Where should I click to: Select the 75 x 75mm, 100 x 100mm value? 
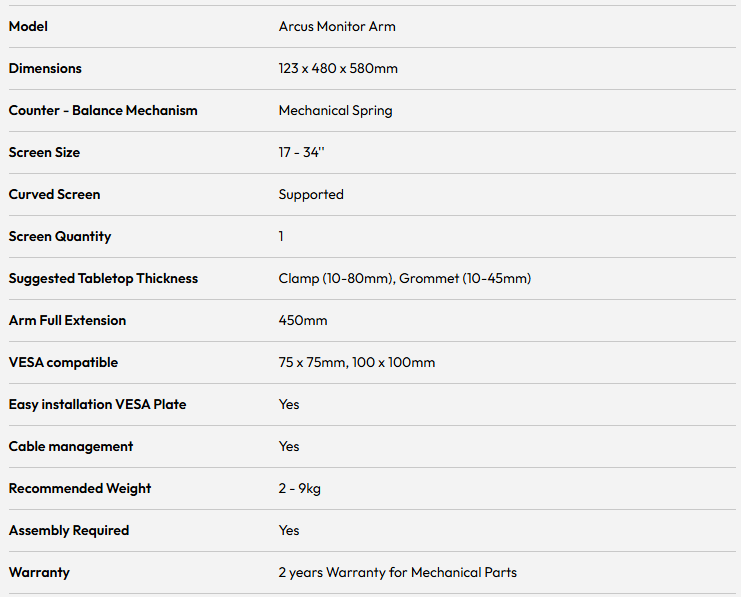(357, 363)
